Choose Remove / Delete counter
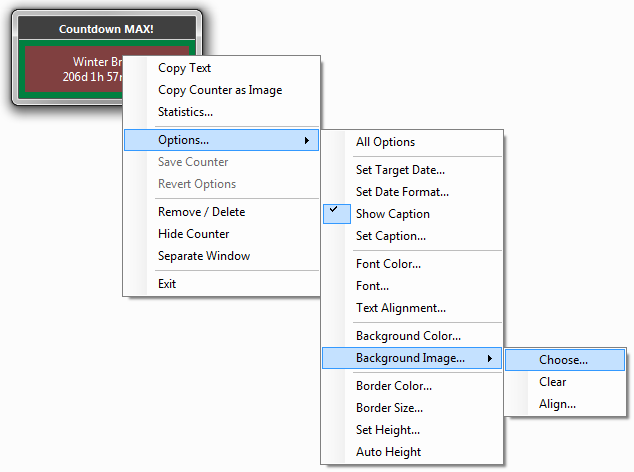This screenshot has height=472, width=634. (x=201, y=212)
